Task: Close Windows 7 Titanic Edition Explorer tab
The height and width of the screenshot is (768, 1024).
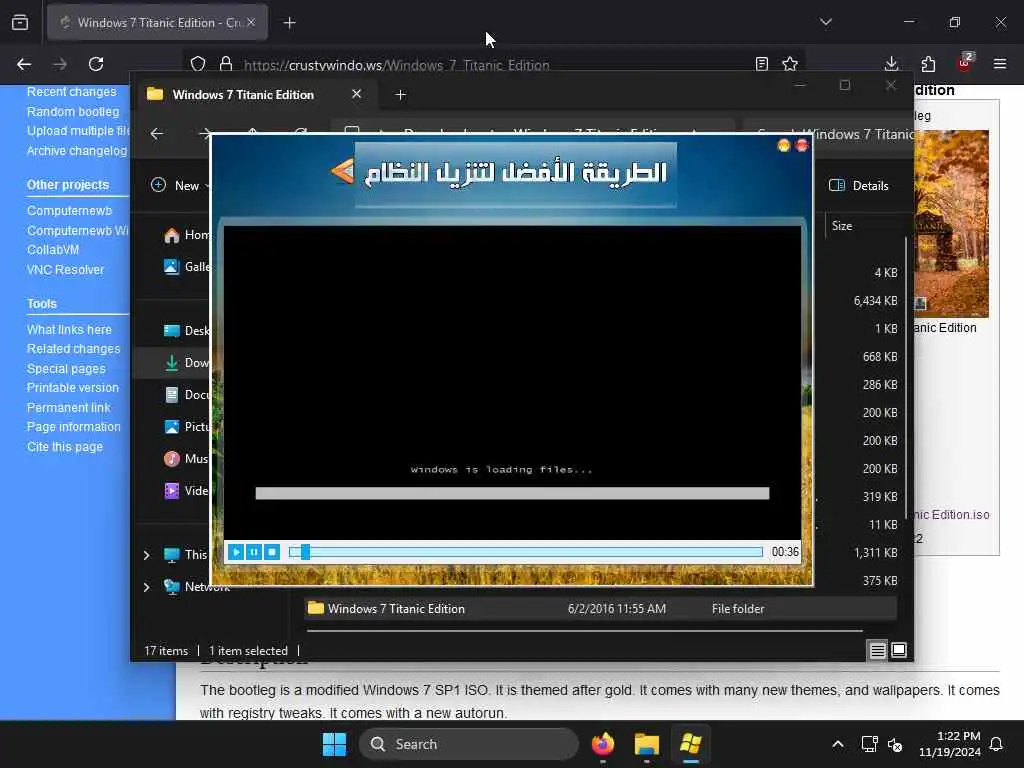Action: click(357, 94)
